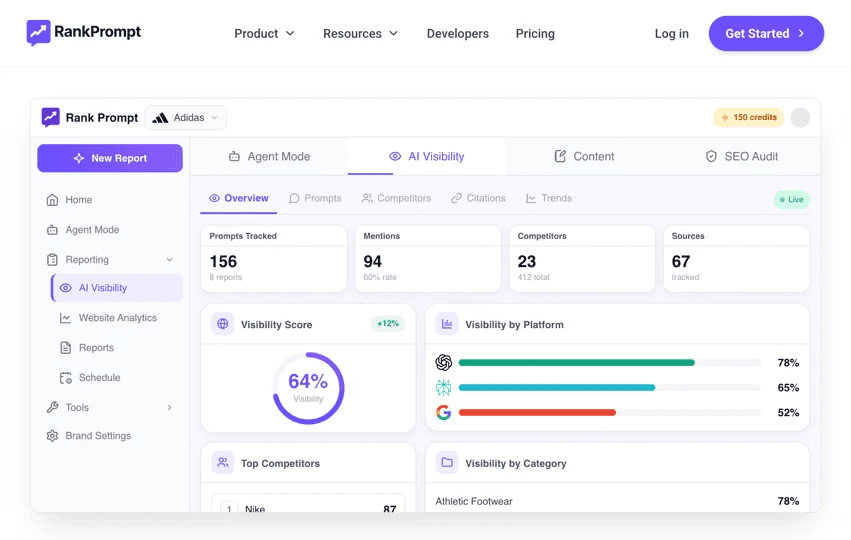
Task: Click the SEO Audit shield icon
Action: pos(711,156)
